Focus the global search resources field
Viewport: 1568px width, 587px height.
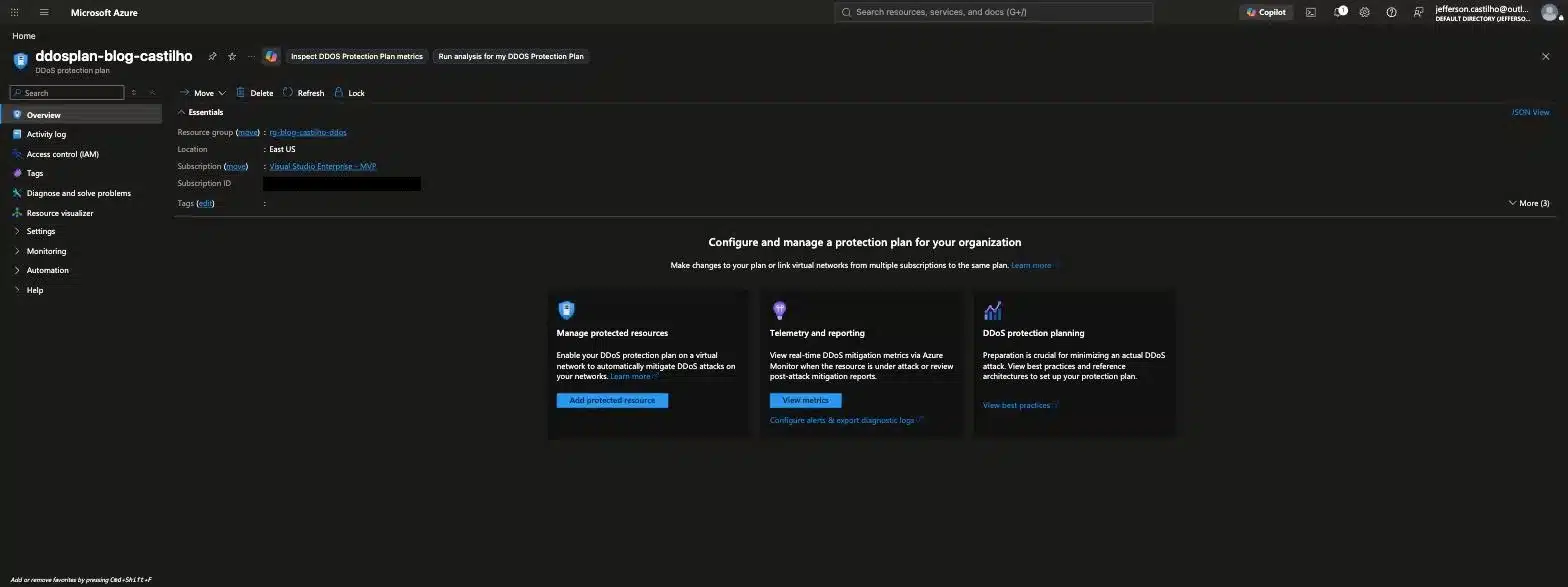[993, 12]
